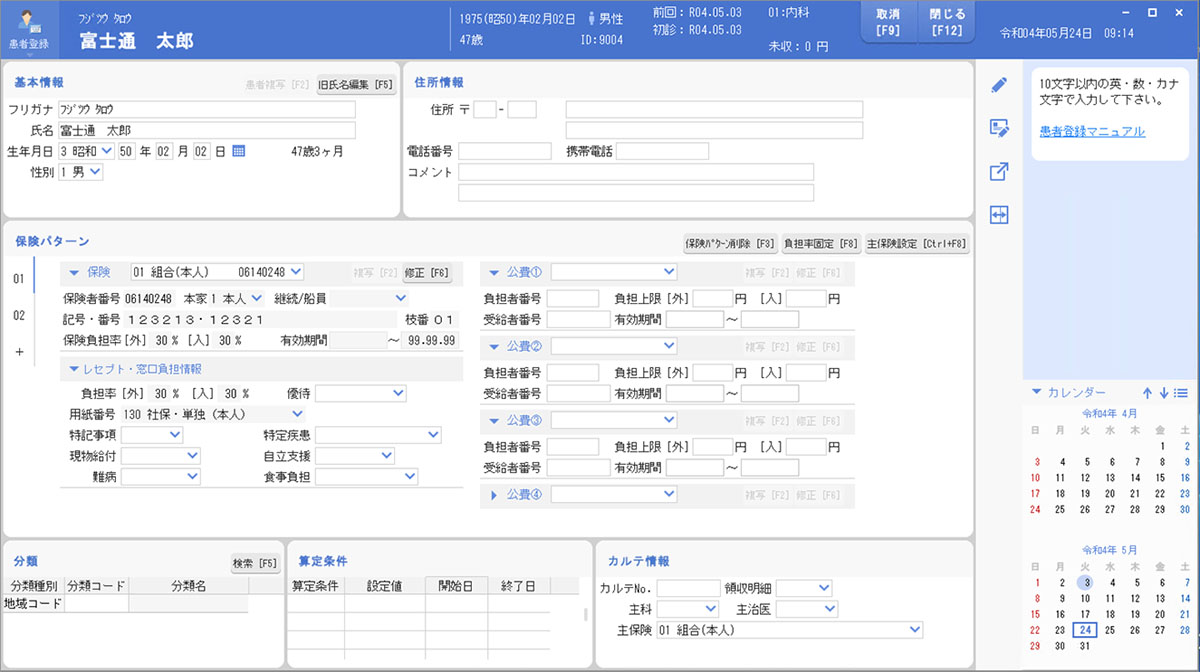
Task: Go to next month with calendar down arrow
Action: (x=1164, y=393)
